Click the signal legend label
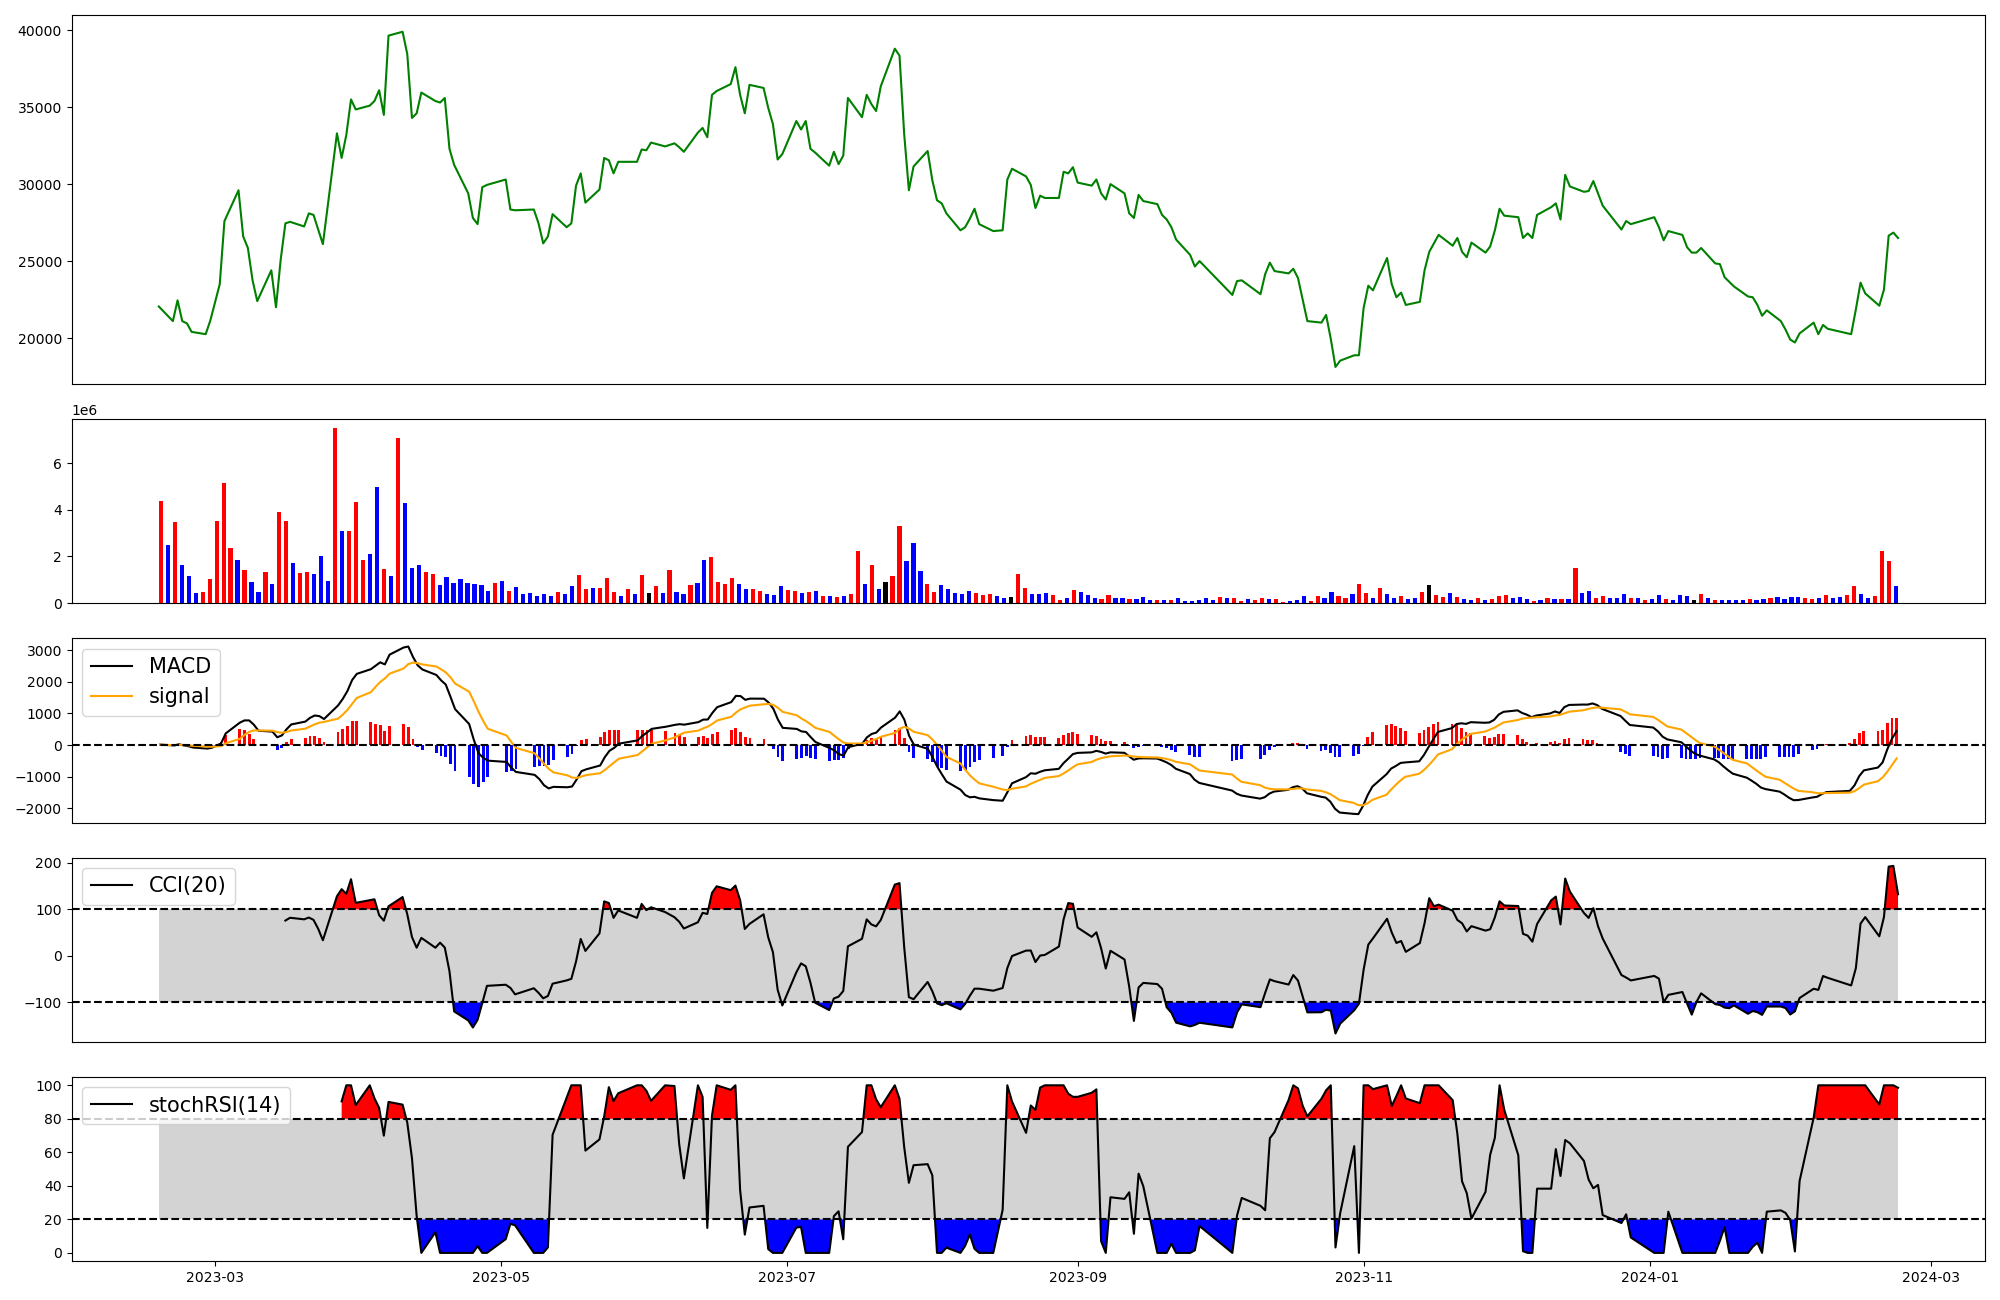This screenshot has height=1300, width=2000. pyautogui.click(x=179, y=696)
